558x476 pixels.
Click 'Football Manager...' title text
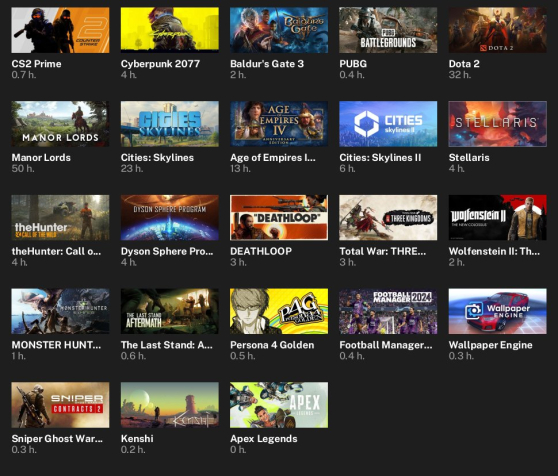[386, 345]
